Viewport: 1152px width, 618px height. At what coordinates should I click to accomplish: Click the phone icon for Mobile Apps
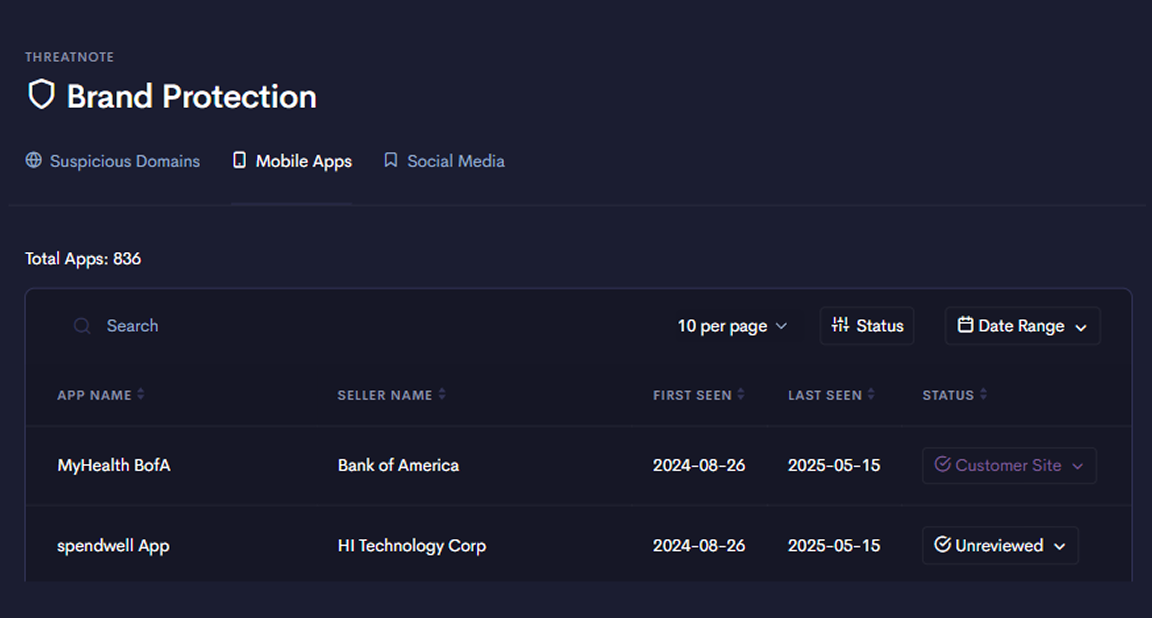pyautogui.click(x=240, y=160)
